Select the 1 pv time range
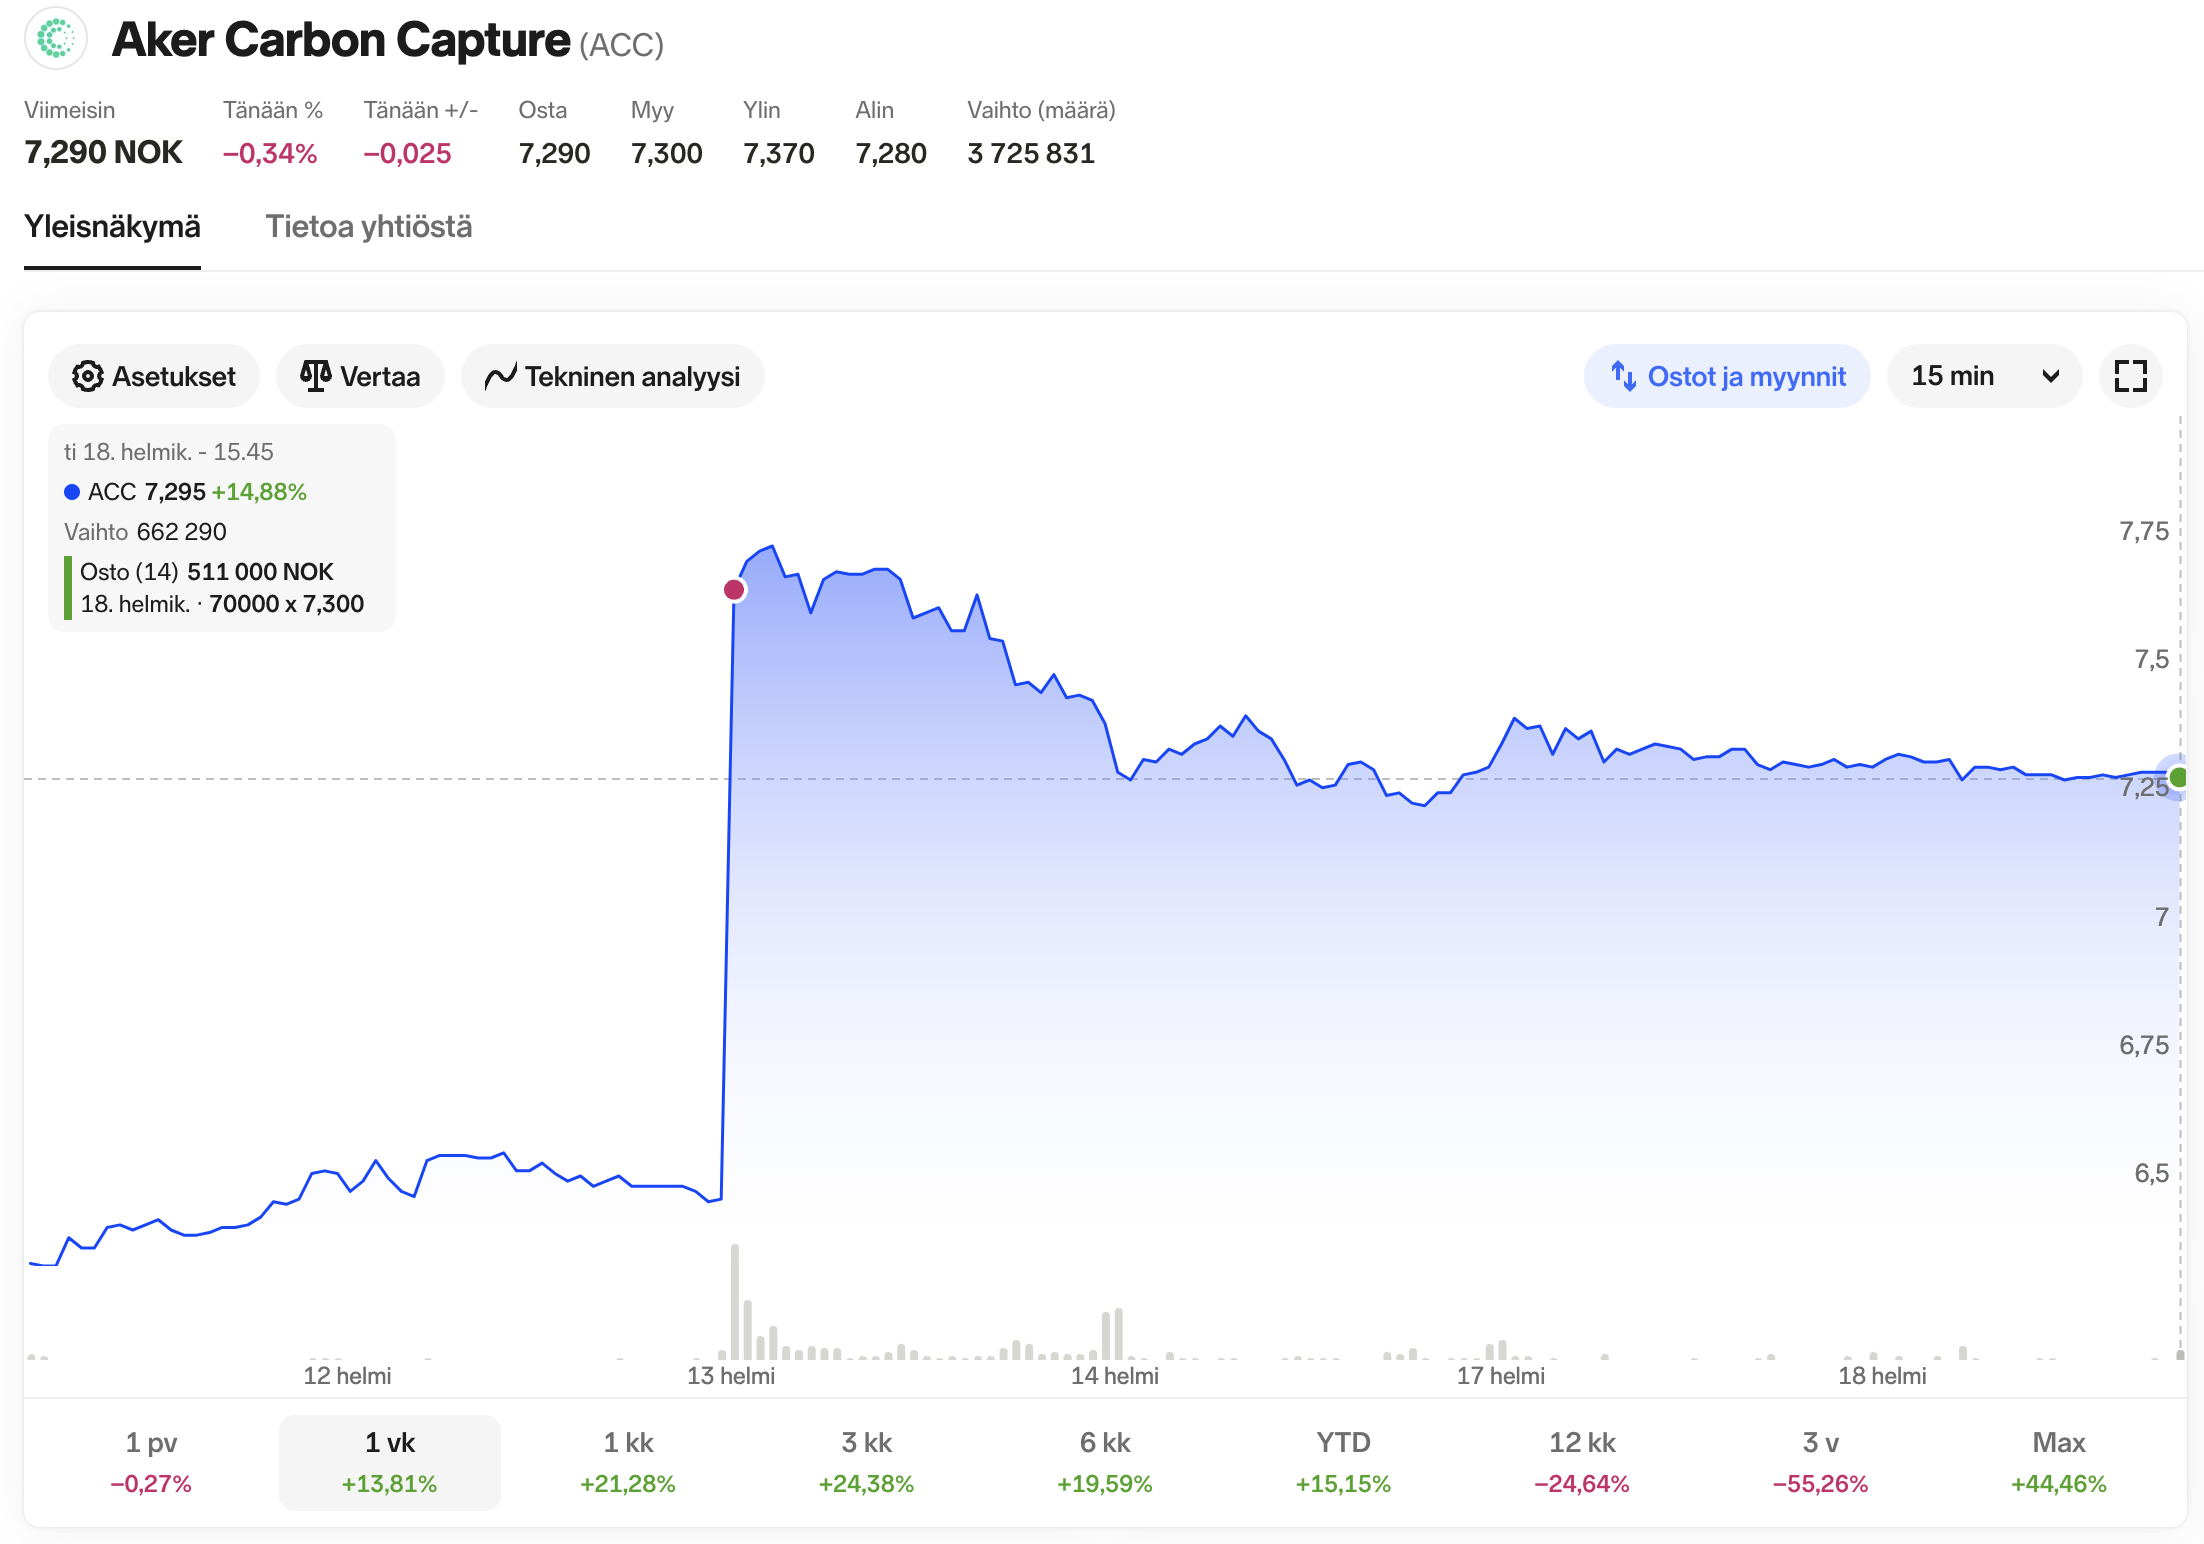 point(151,1462)
